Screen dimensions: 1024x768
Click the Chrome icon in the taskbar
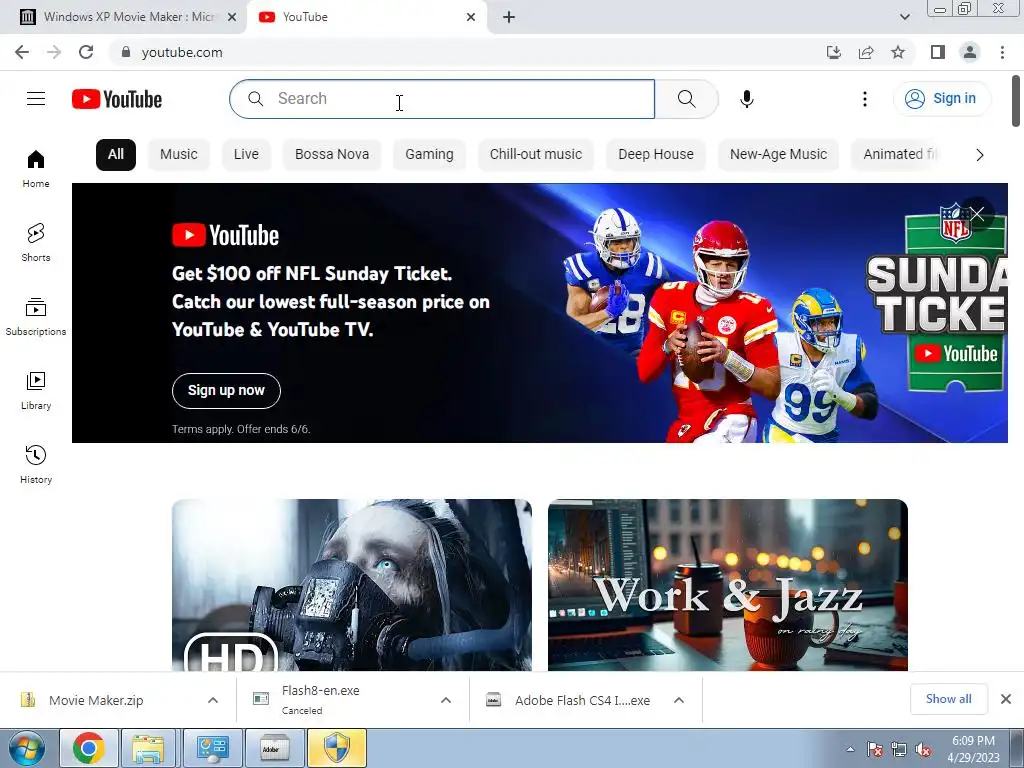tap(89, 748)
